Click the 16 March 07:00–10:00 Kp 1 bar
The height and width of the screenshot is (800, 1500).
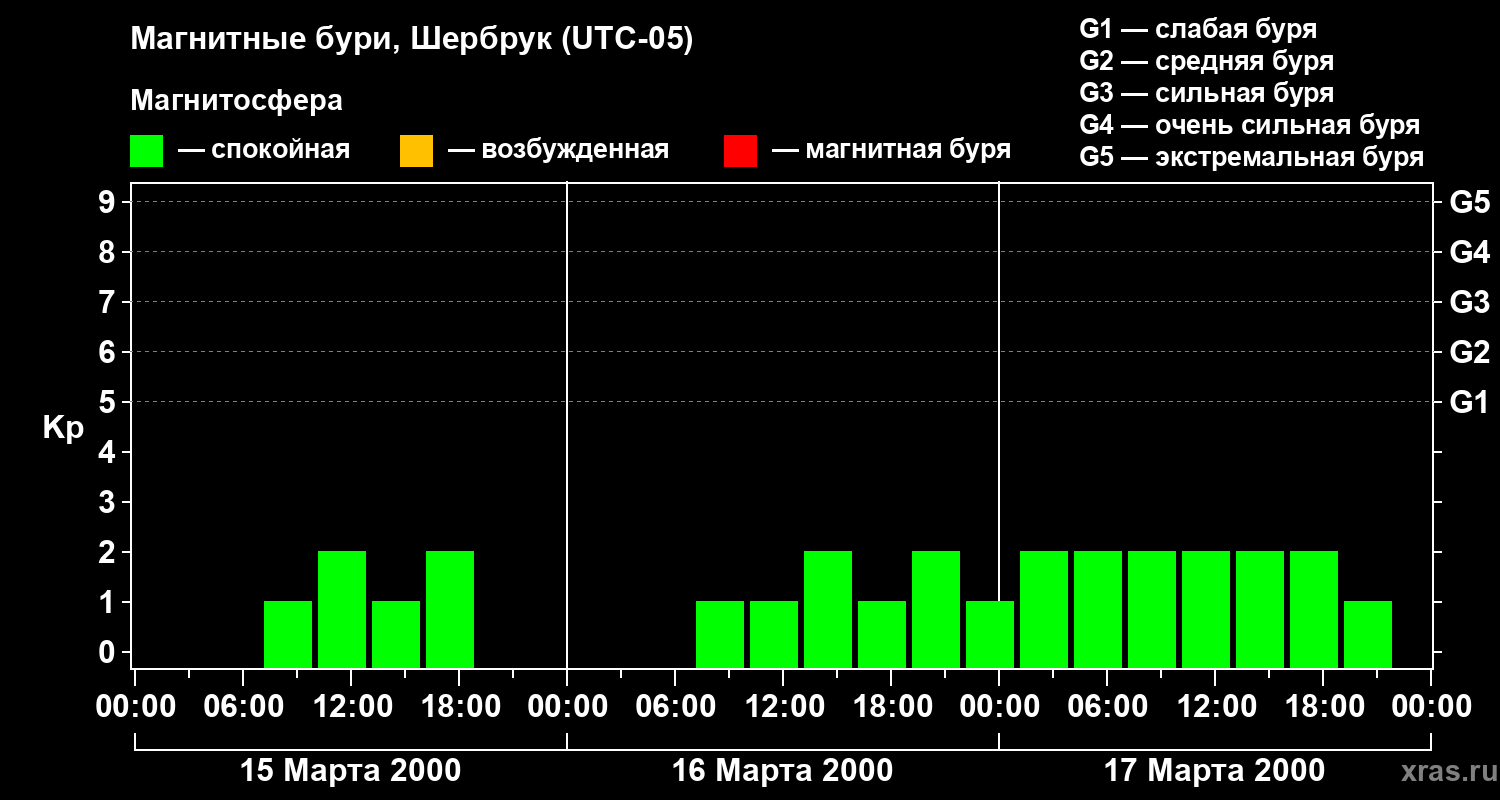[720, 634]
